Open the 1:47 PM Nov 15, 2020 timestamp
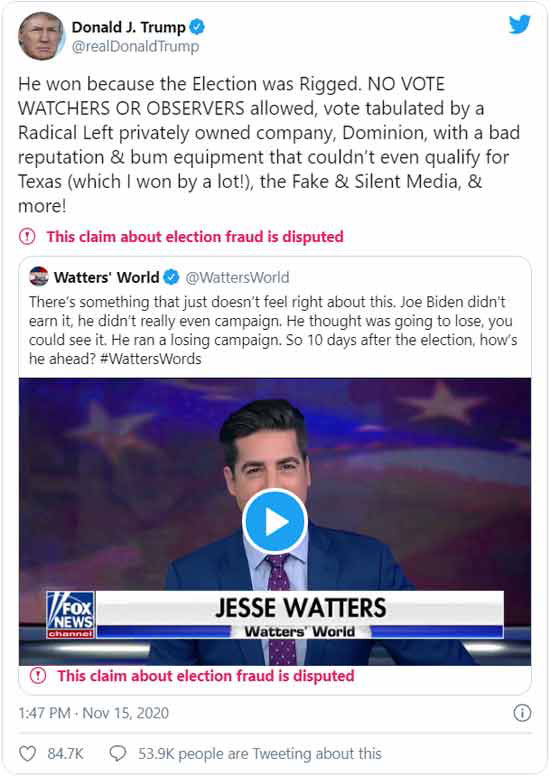The image size is (550, 777). [94, 713]
